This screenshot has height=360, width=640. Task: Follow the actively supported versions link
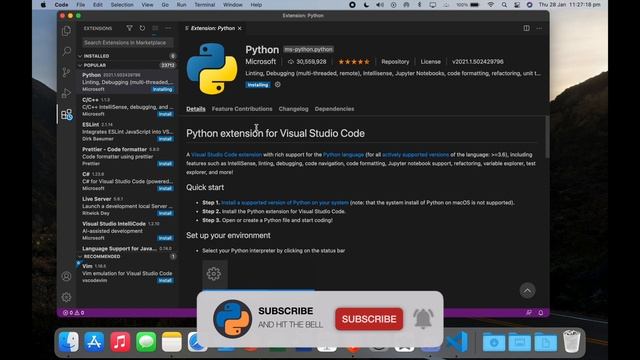[416, 155]
